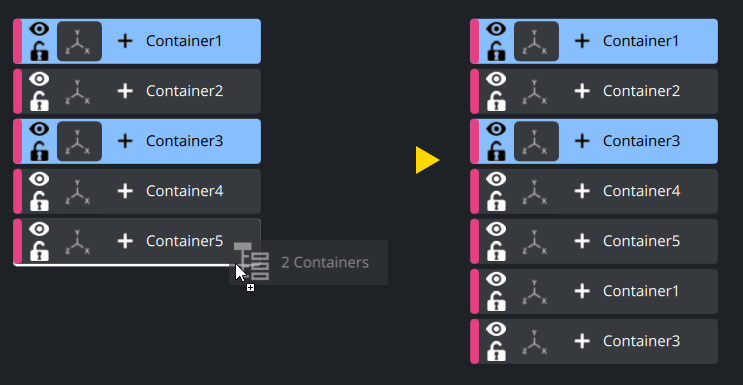
Task: Click the 2 Containers drag label
Action: [x=325, y=263]
